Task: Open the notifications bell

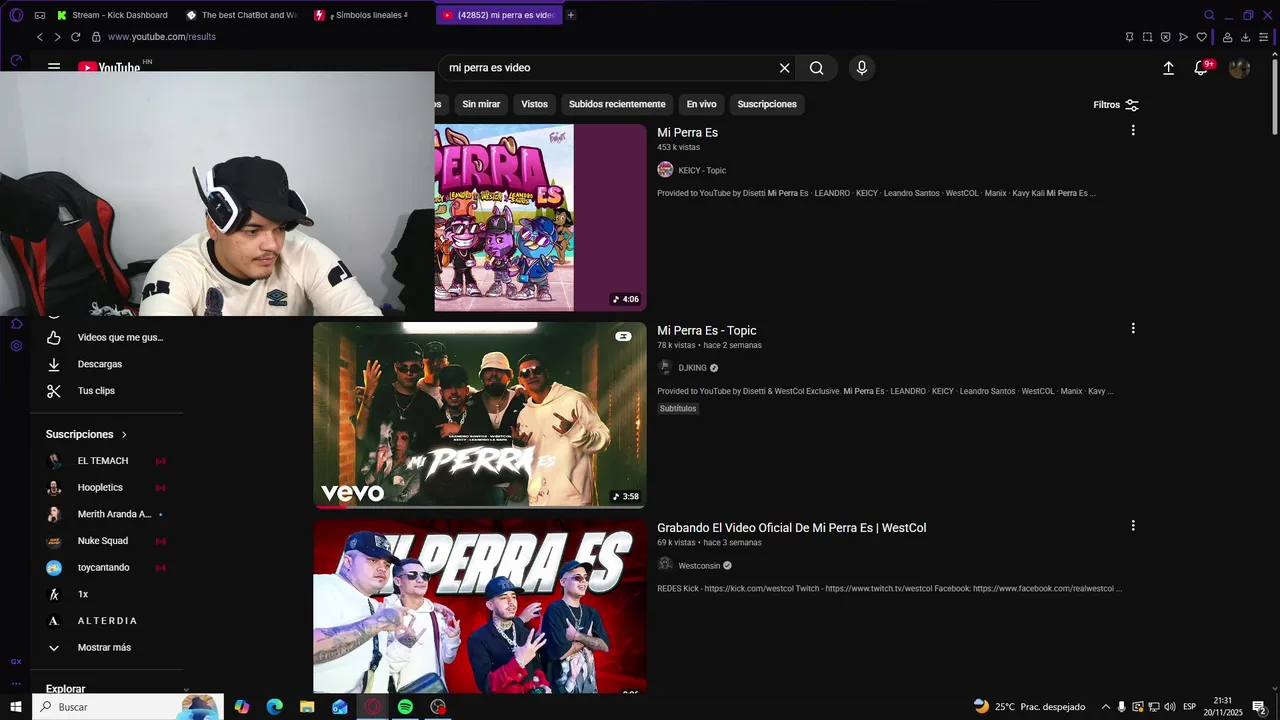Action: click(x=1201, y=68)
